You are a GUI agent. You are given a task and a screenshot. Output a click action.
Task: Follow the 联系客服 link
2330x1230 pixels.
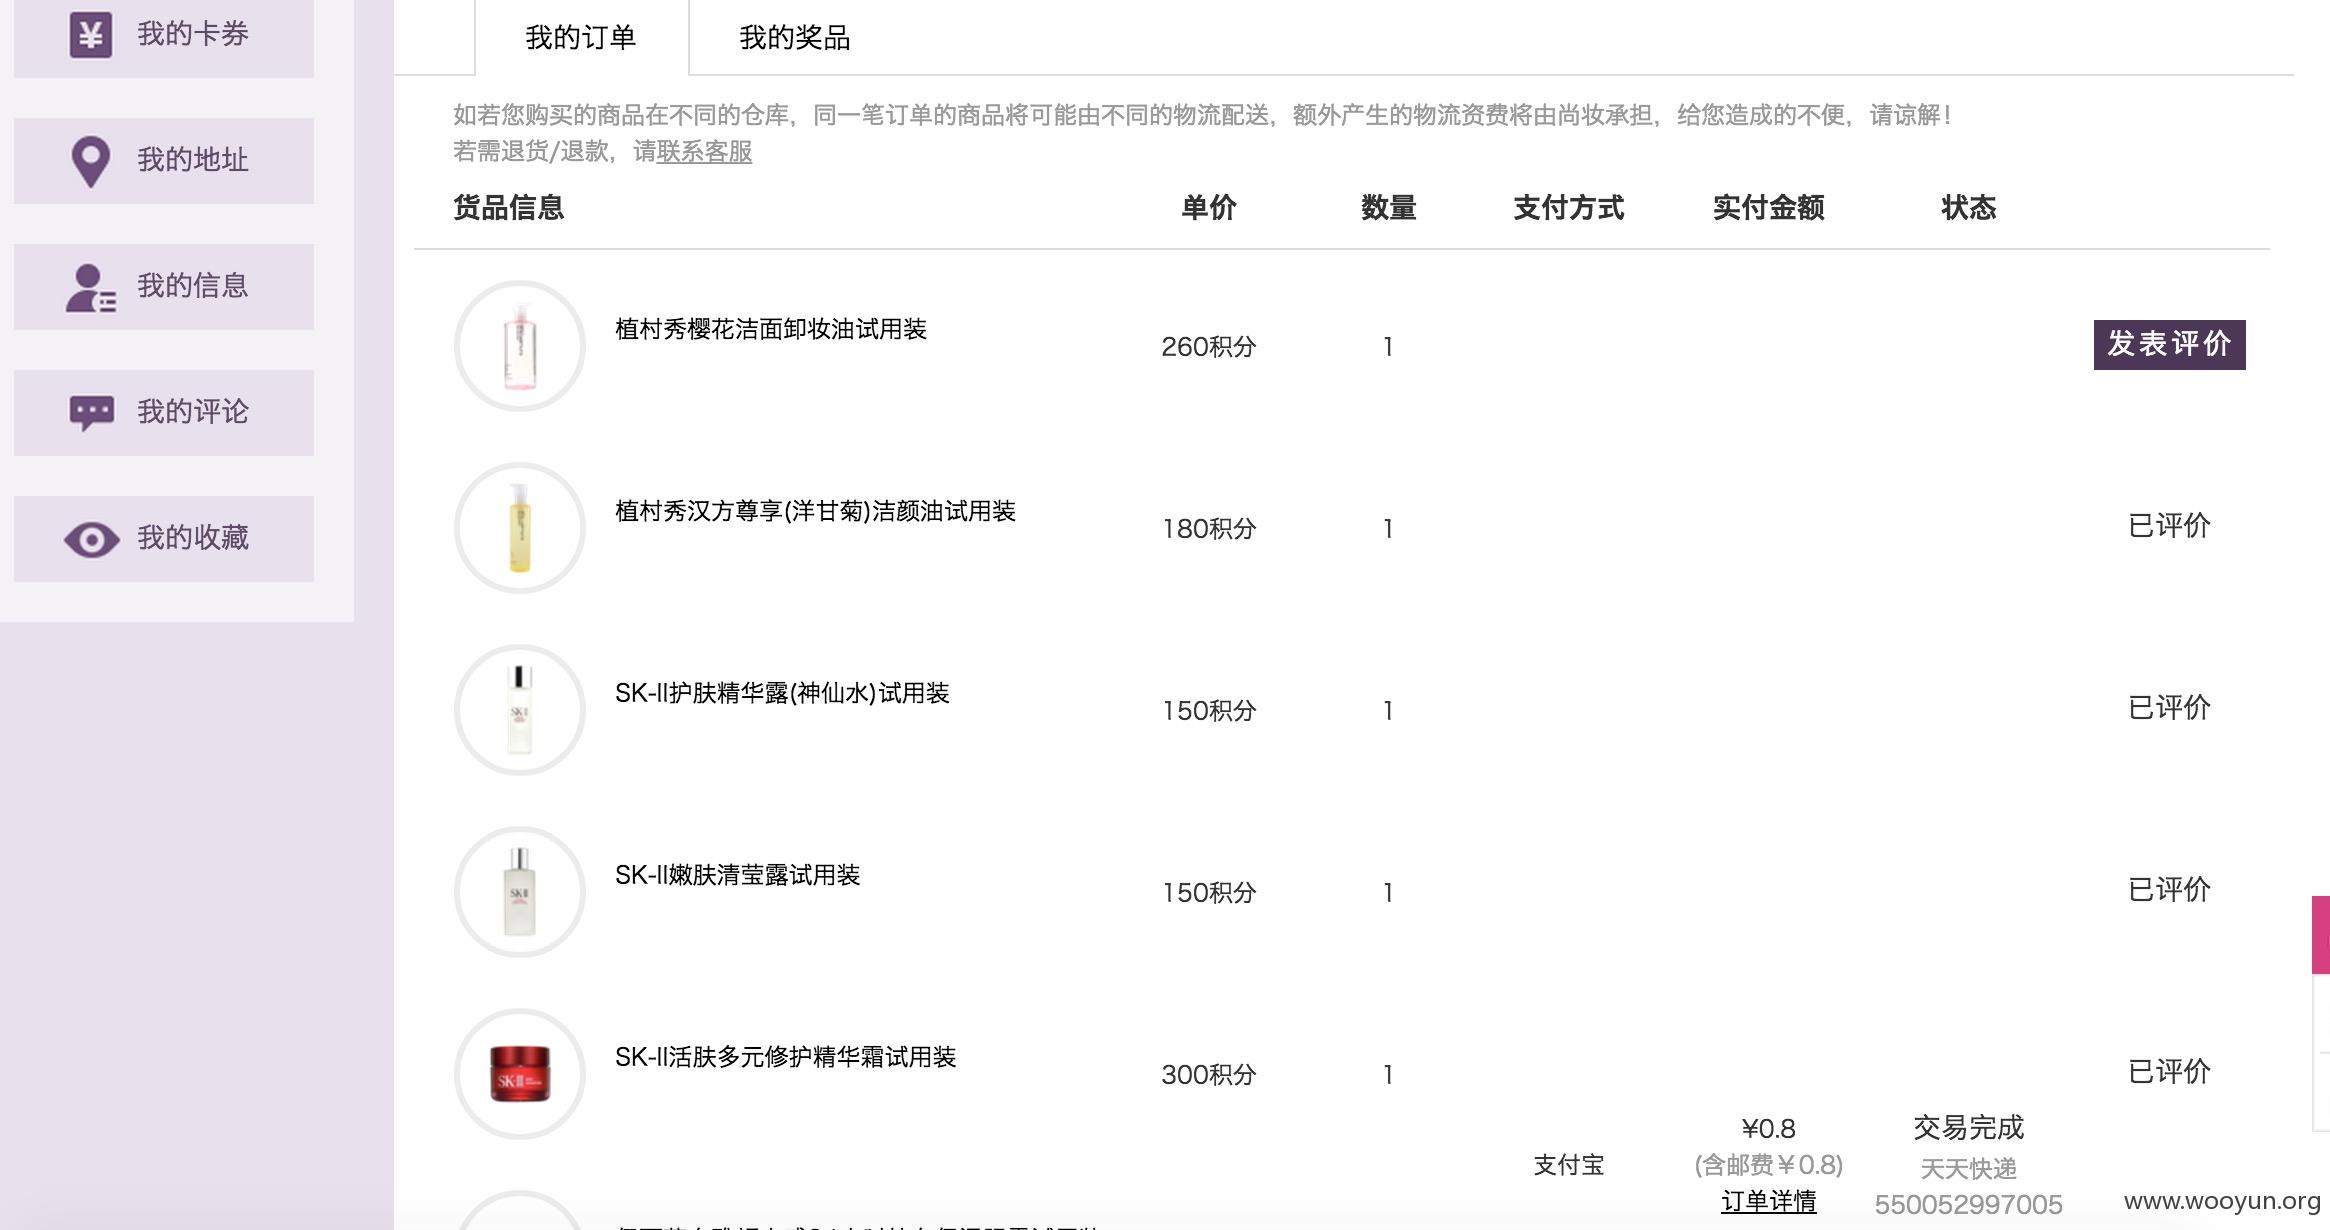[704, 152]
